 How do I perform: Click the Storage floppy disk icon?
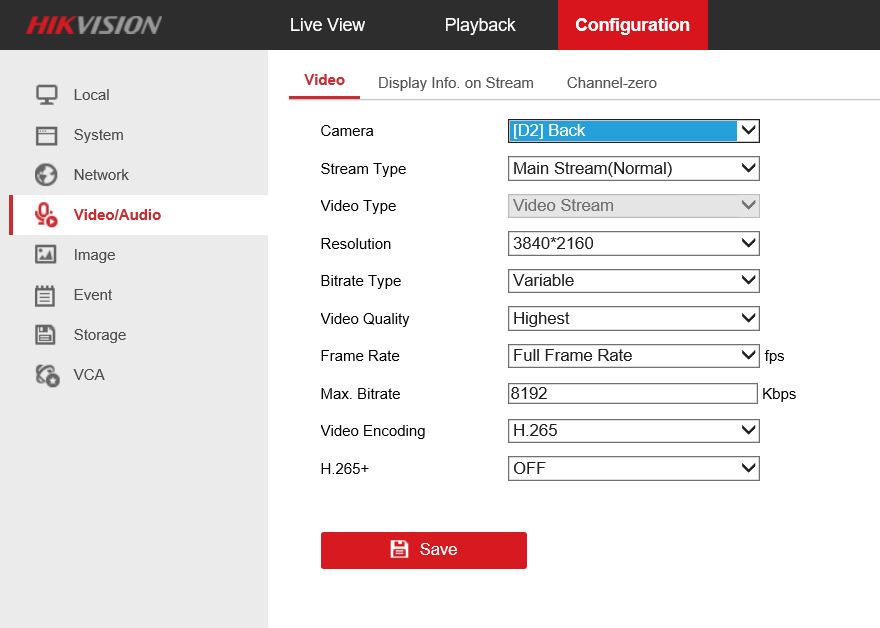coord(46,335)
